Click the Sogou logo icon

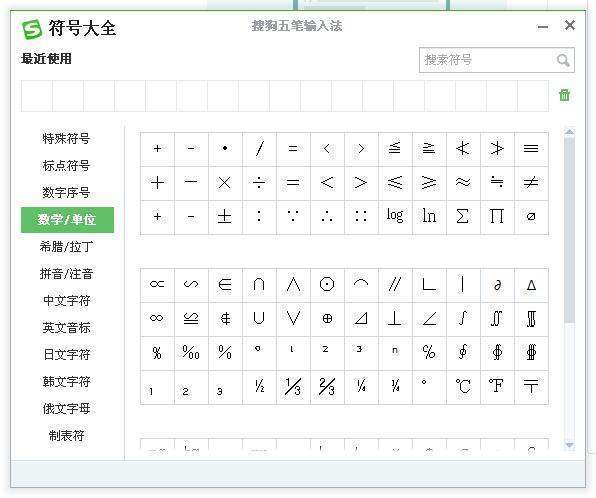coord(32,29)
